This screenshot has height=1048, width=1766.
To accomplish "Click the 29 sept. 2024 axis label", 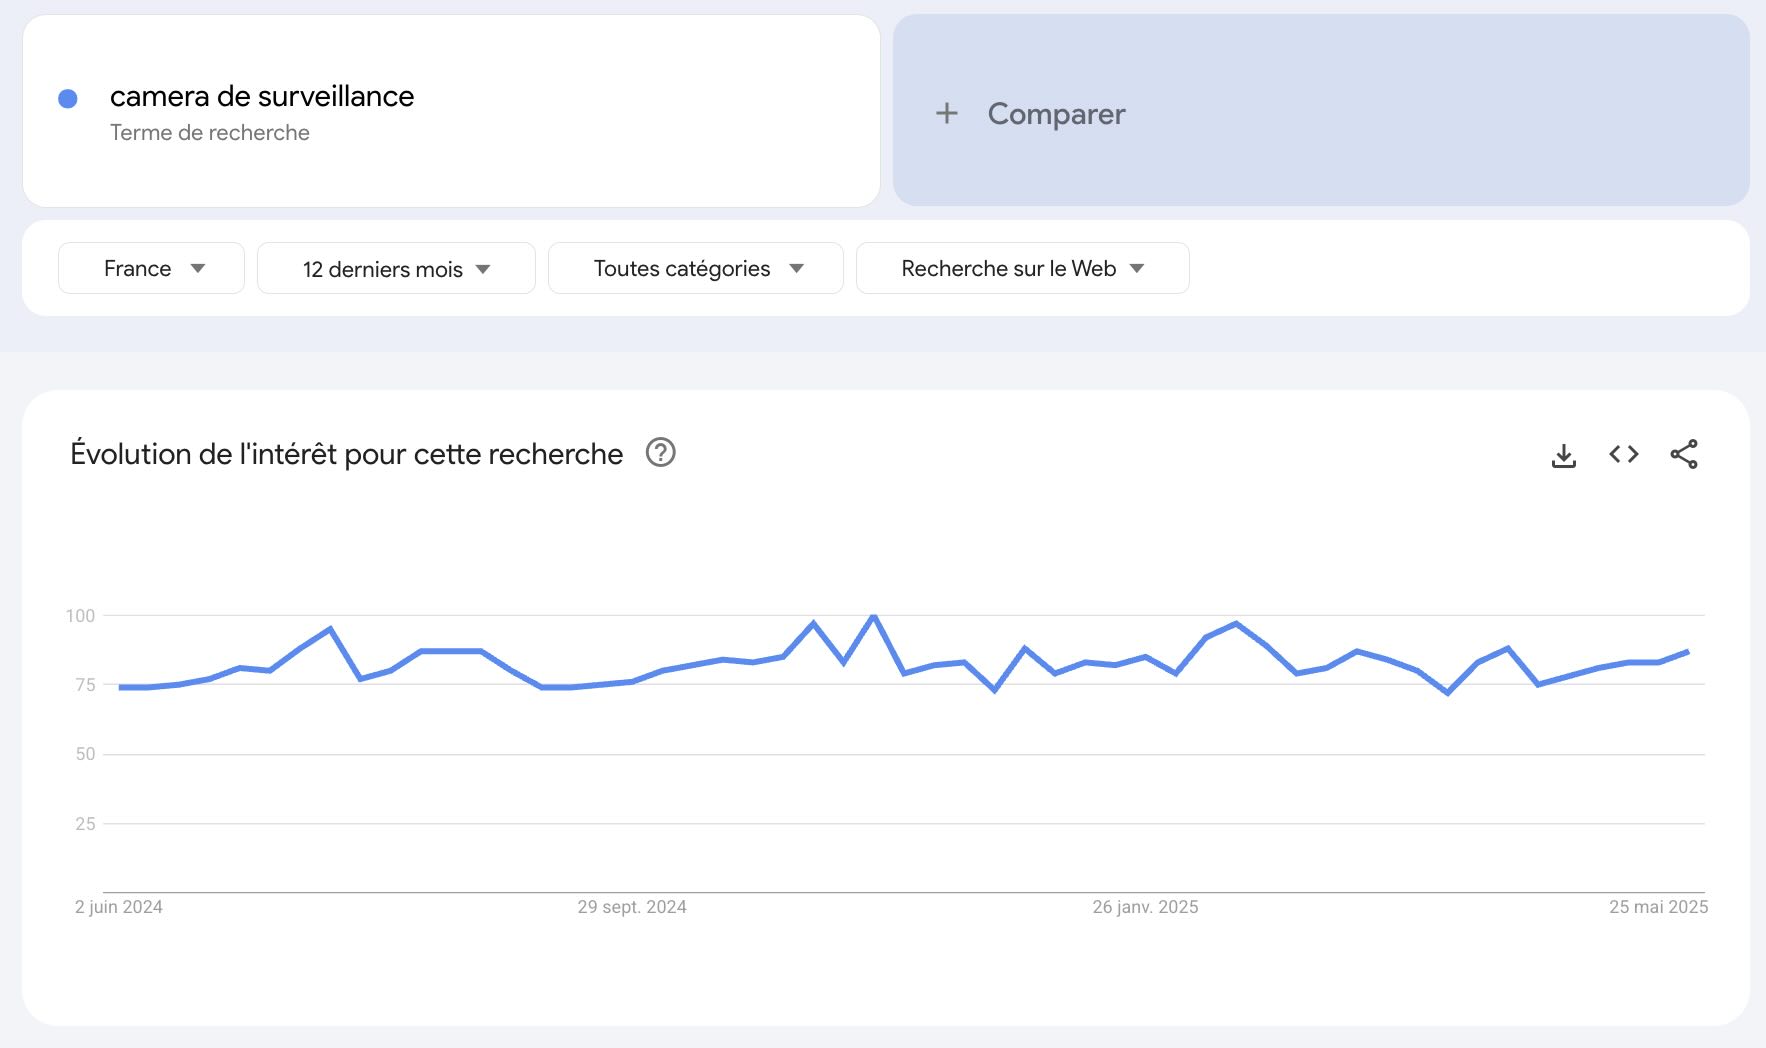I will tap(632, 907).
